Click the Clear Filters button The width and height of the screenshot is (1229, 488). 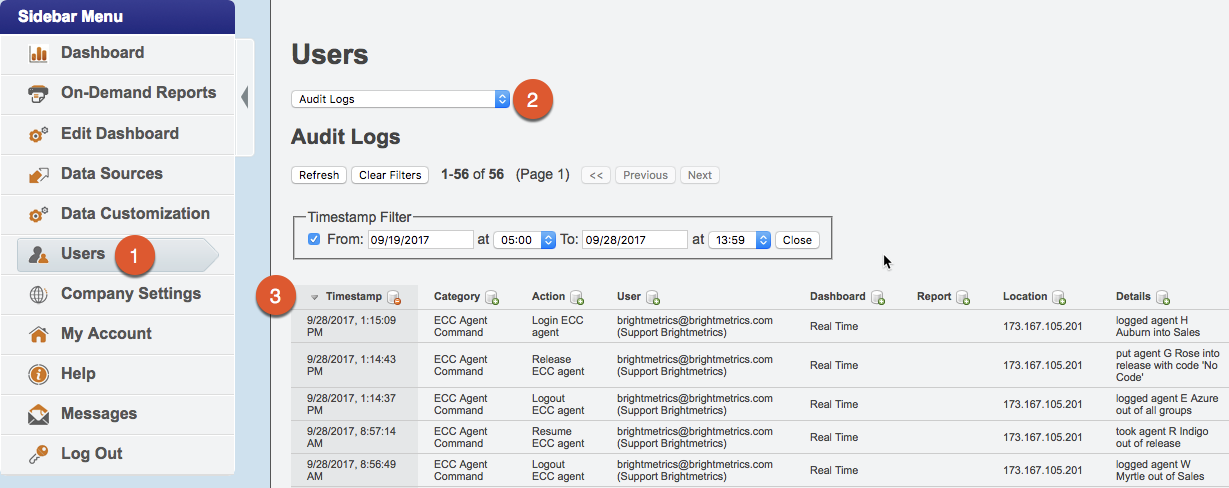[390, 175]
